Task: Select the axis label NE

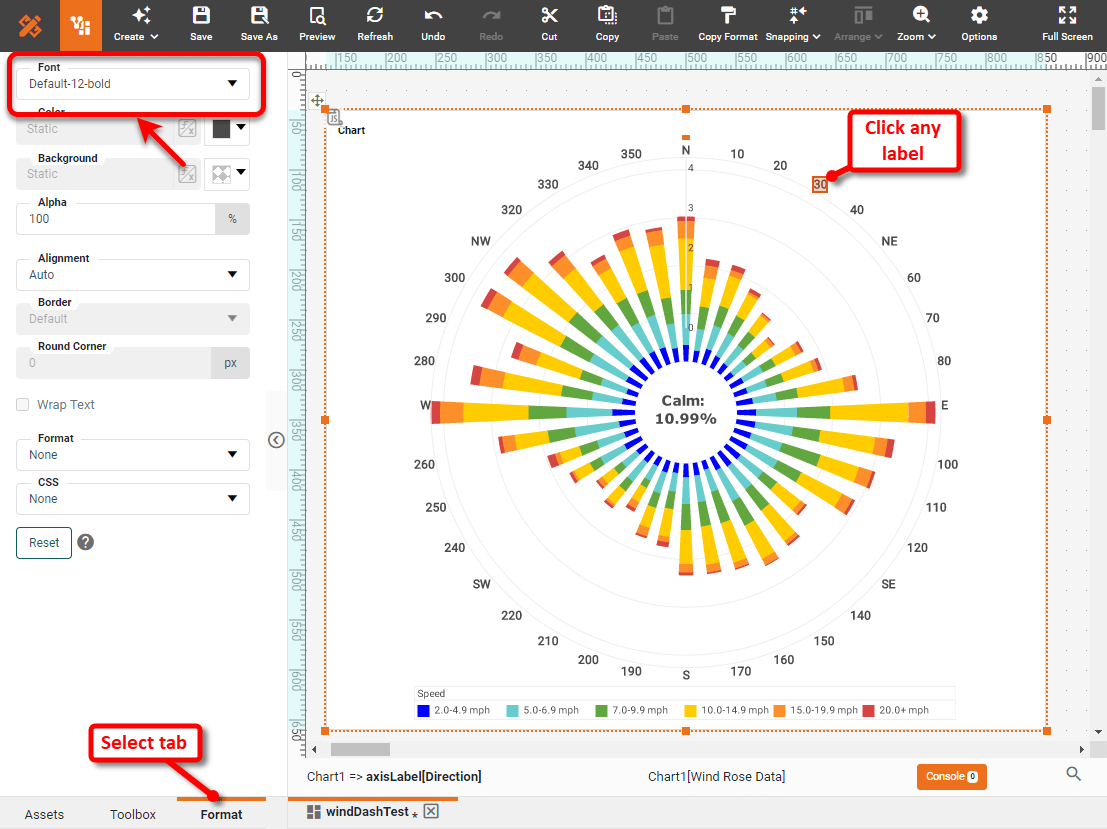Action: [x=890, y=241]
